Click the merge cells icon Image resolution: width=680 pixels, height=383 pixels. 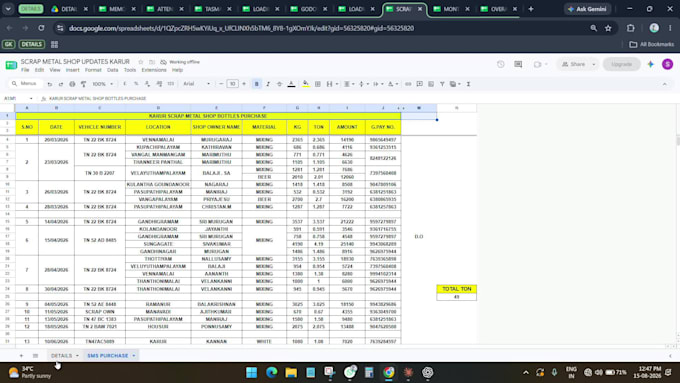click(330, 84)
